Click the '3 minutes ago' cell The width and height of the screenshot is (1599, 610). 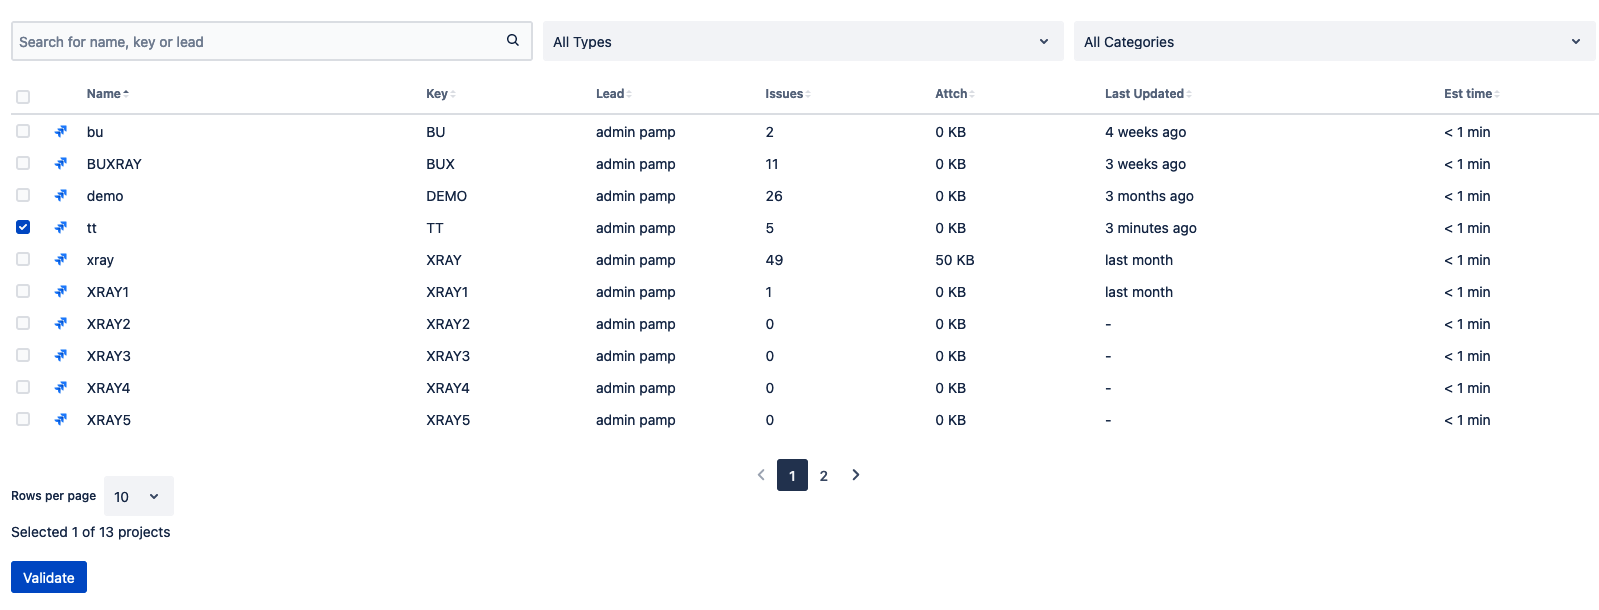1150,228
